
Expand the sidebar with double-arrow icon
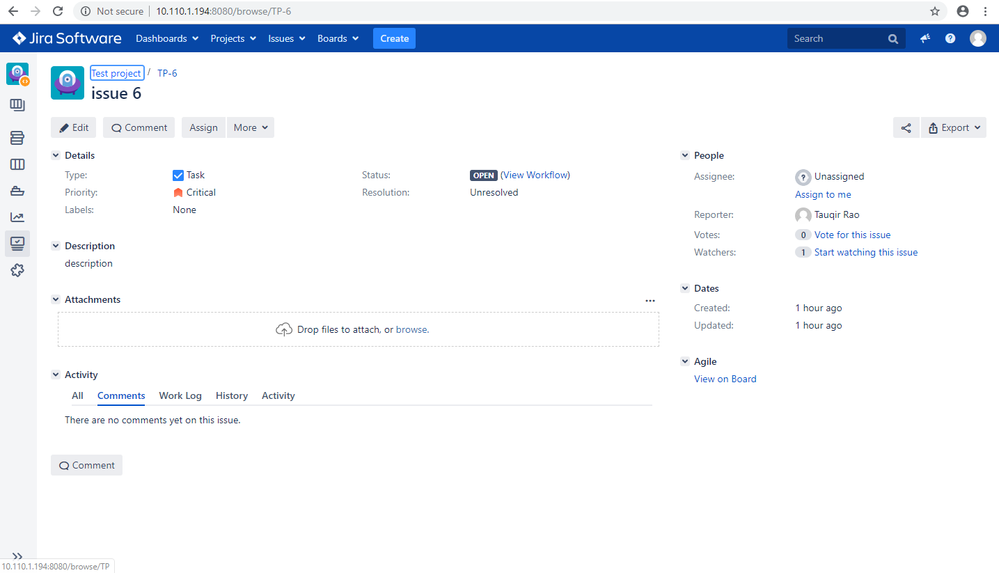click(17, 556)
